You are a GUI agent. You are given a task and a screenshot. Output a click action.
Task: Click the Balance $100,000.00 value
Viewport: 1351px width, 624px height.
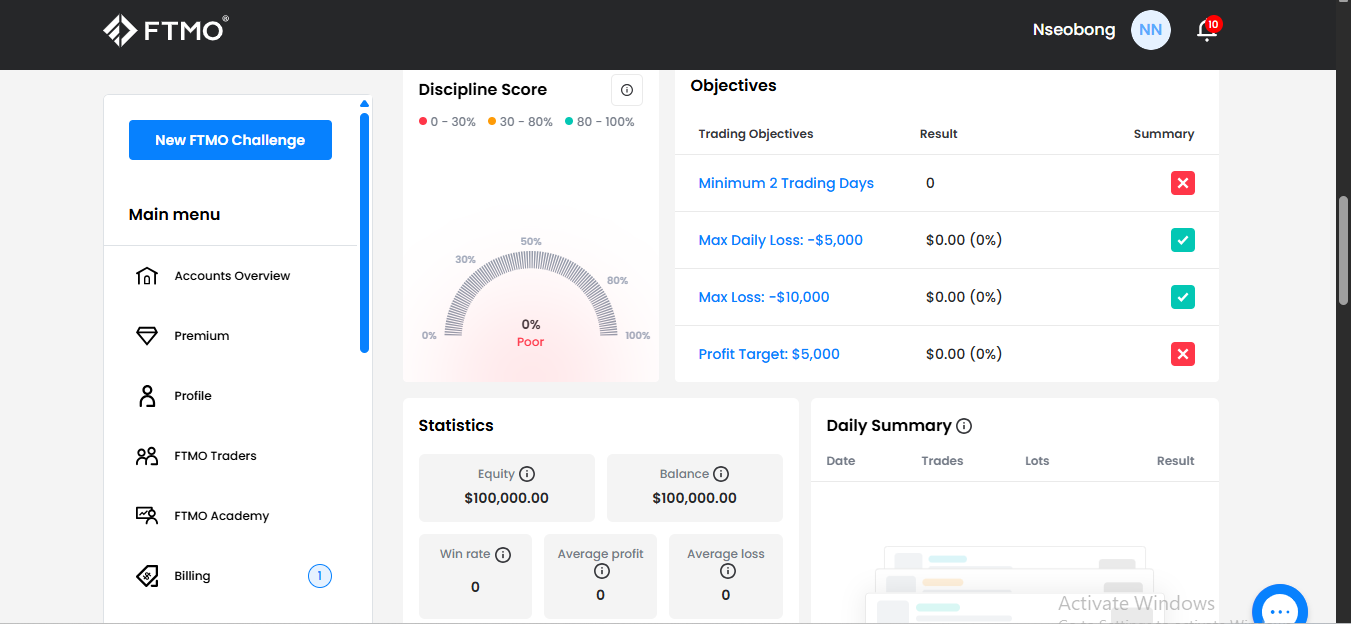(695, 498)
